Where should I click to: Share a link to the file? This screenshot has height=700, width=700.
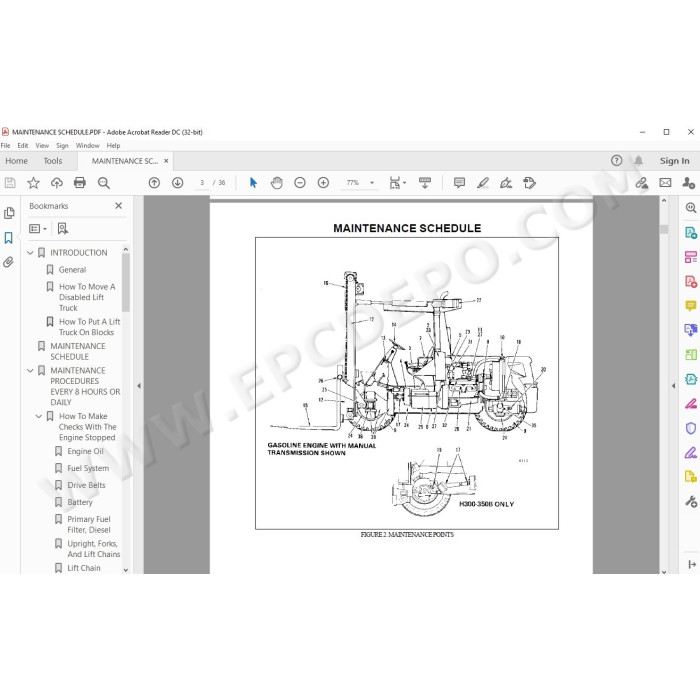pyautogui.click(x=642, y=183)
